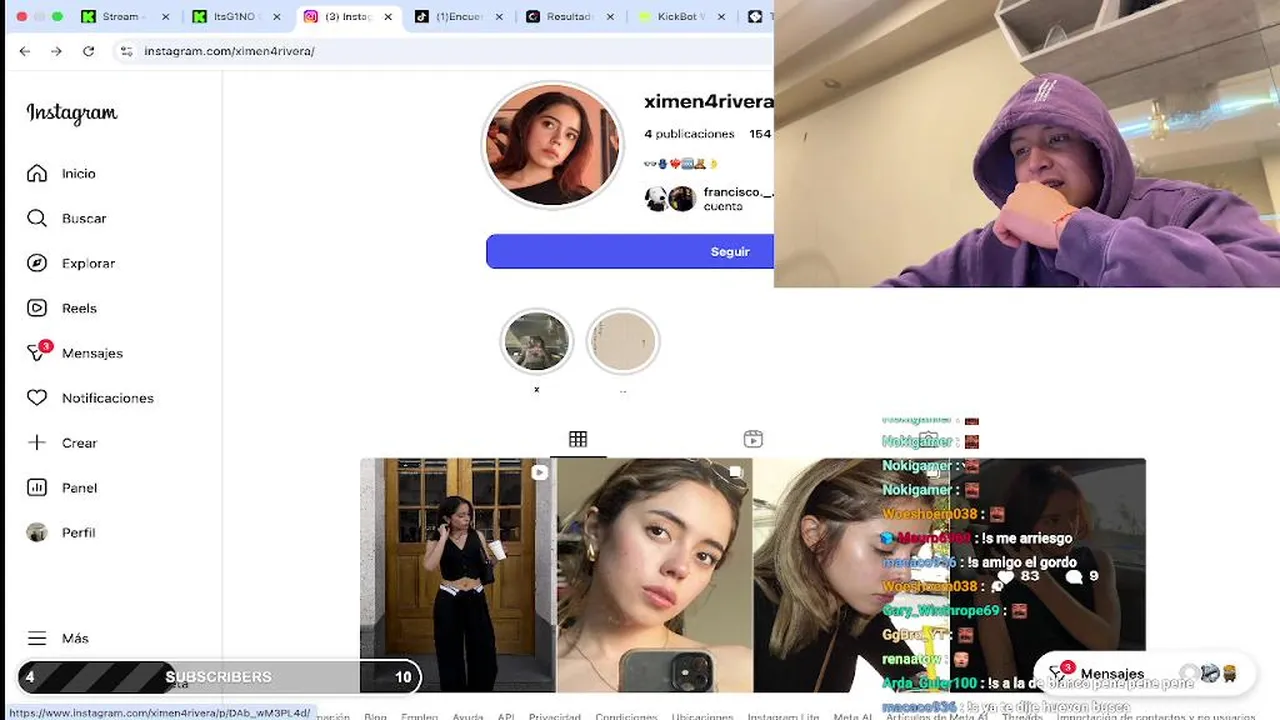Image resolution: width=1280 pixels, height=720 pixels.
Task: Select posts grid tab icon
Action: click(x=578, y=439)
